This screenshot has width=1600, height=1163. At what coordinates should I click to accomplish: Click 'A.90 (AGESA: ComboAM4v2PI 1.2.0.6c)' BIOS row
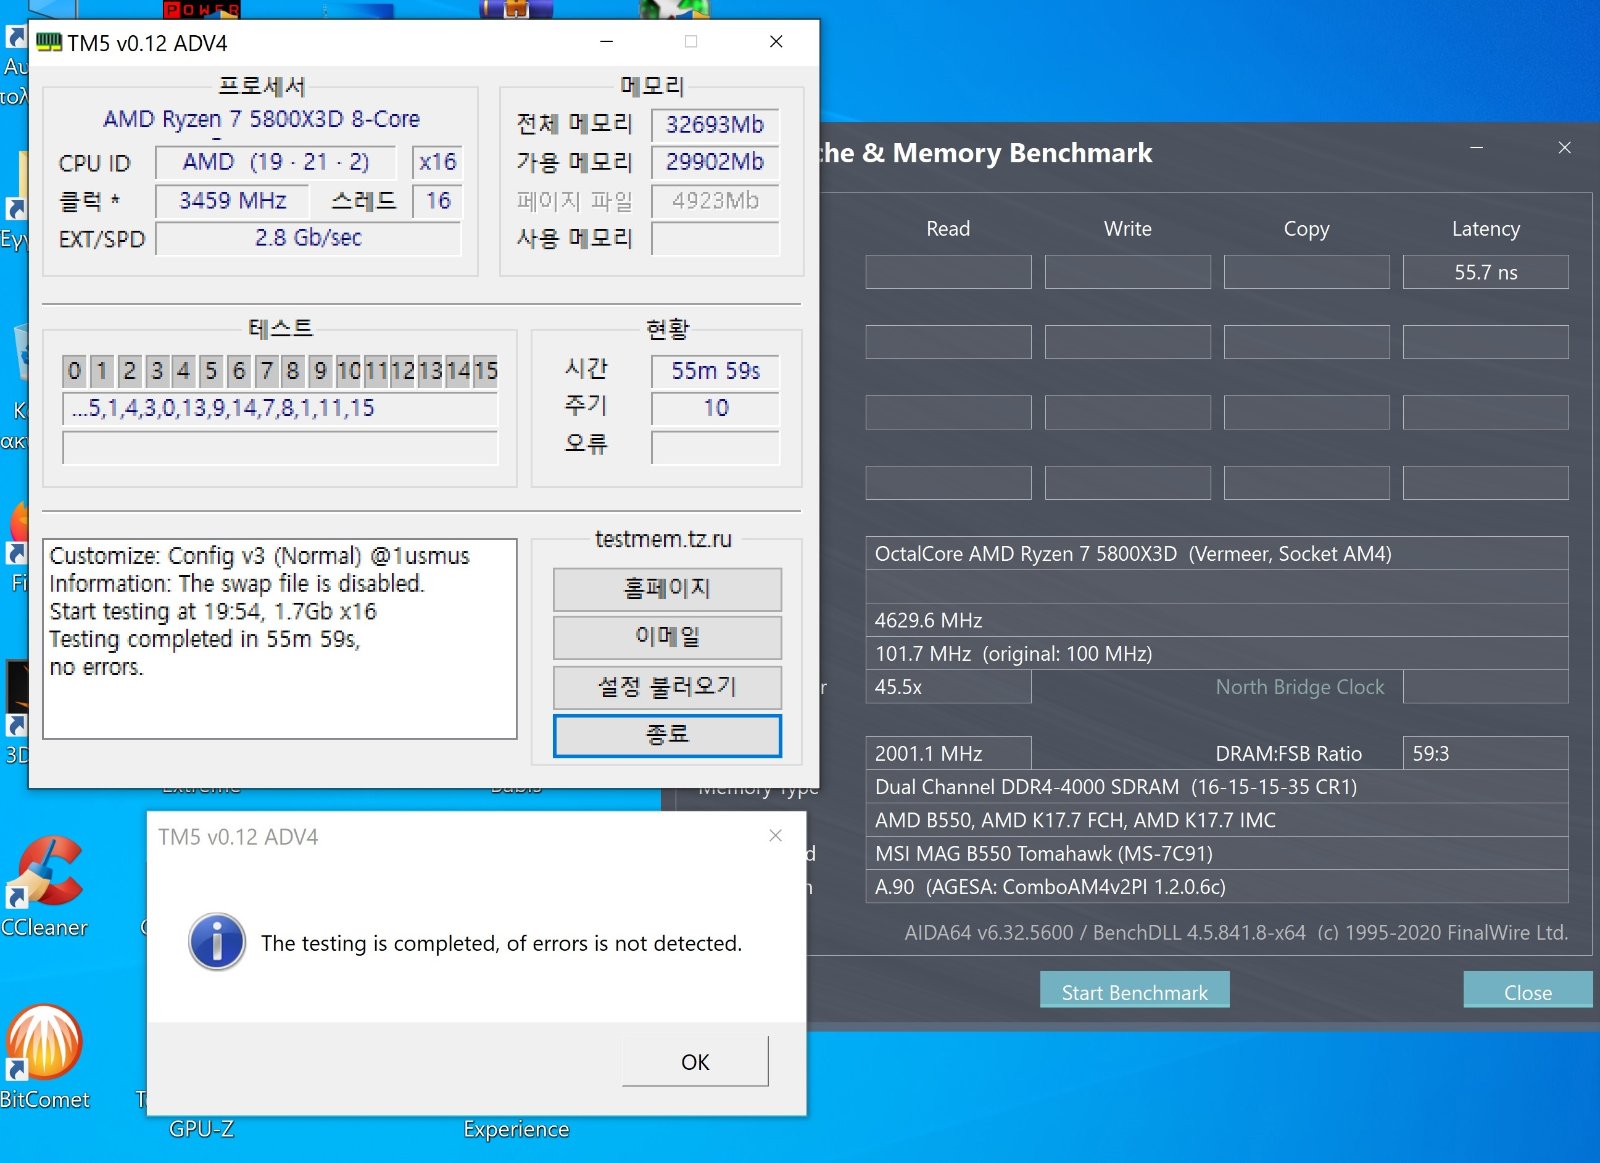coord(1216,886)
